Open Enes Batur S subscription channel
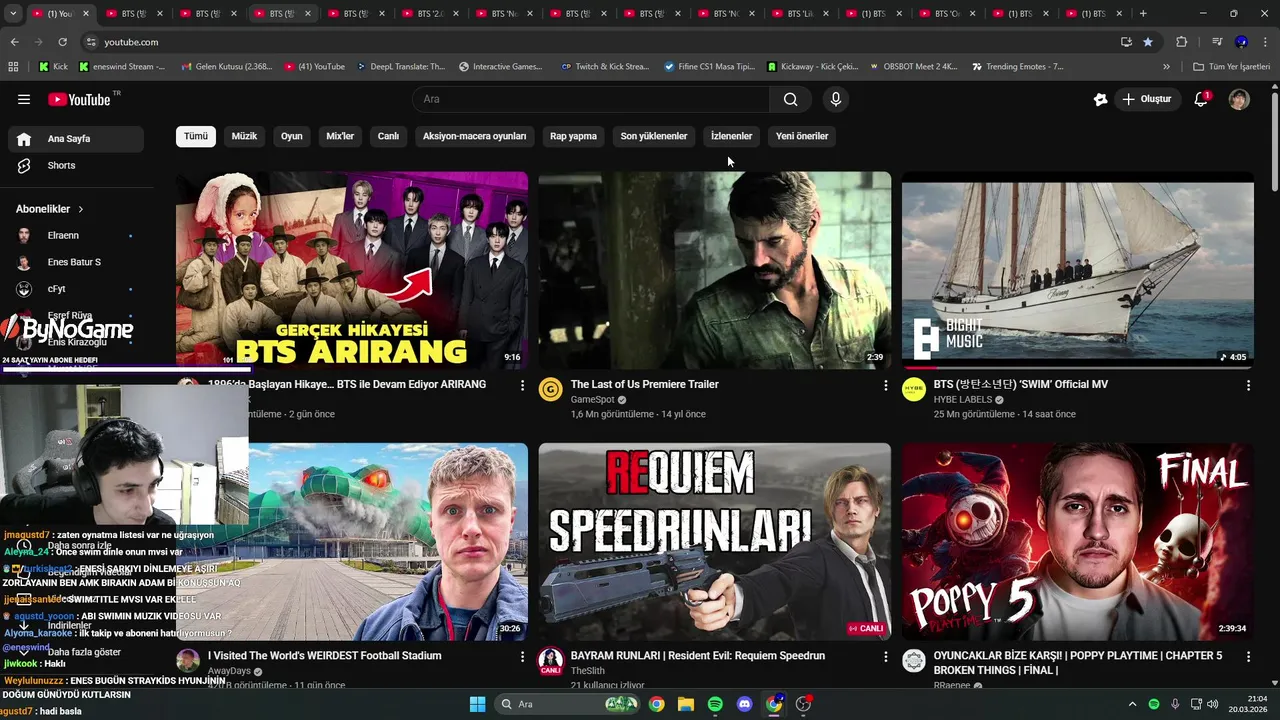The width and height of the screenshot is (1280, 720). (76, 262)
